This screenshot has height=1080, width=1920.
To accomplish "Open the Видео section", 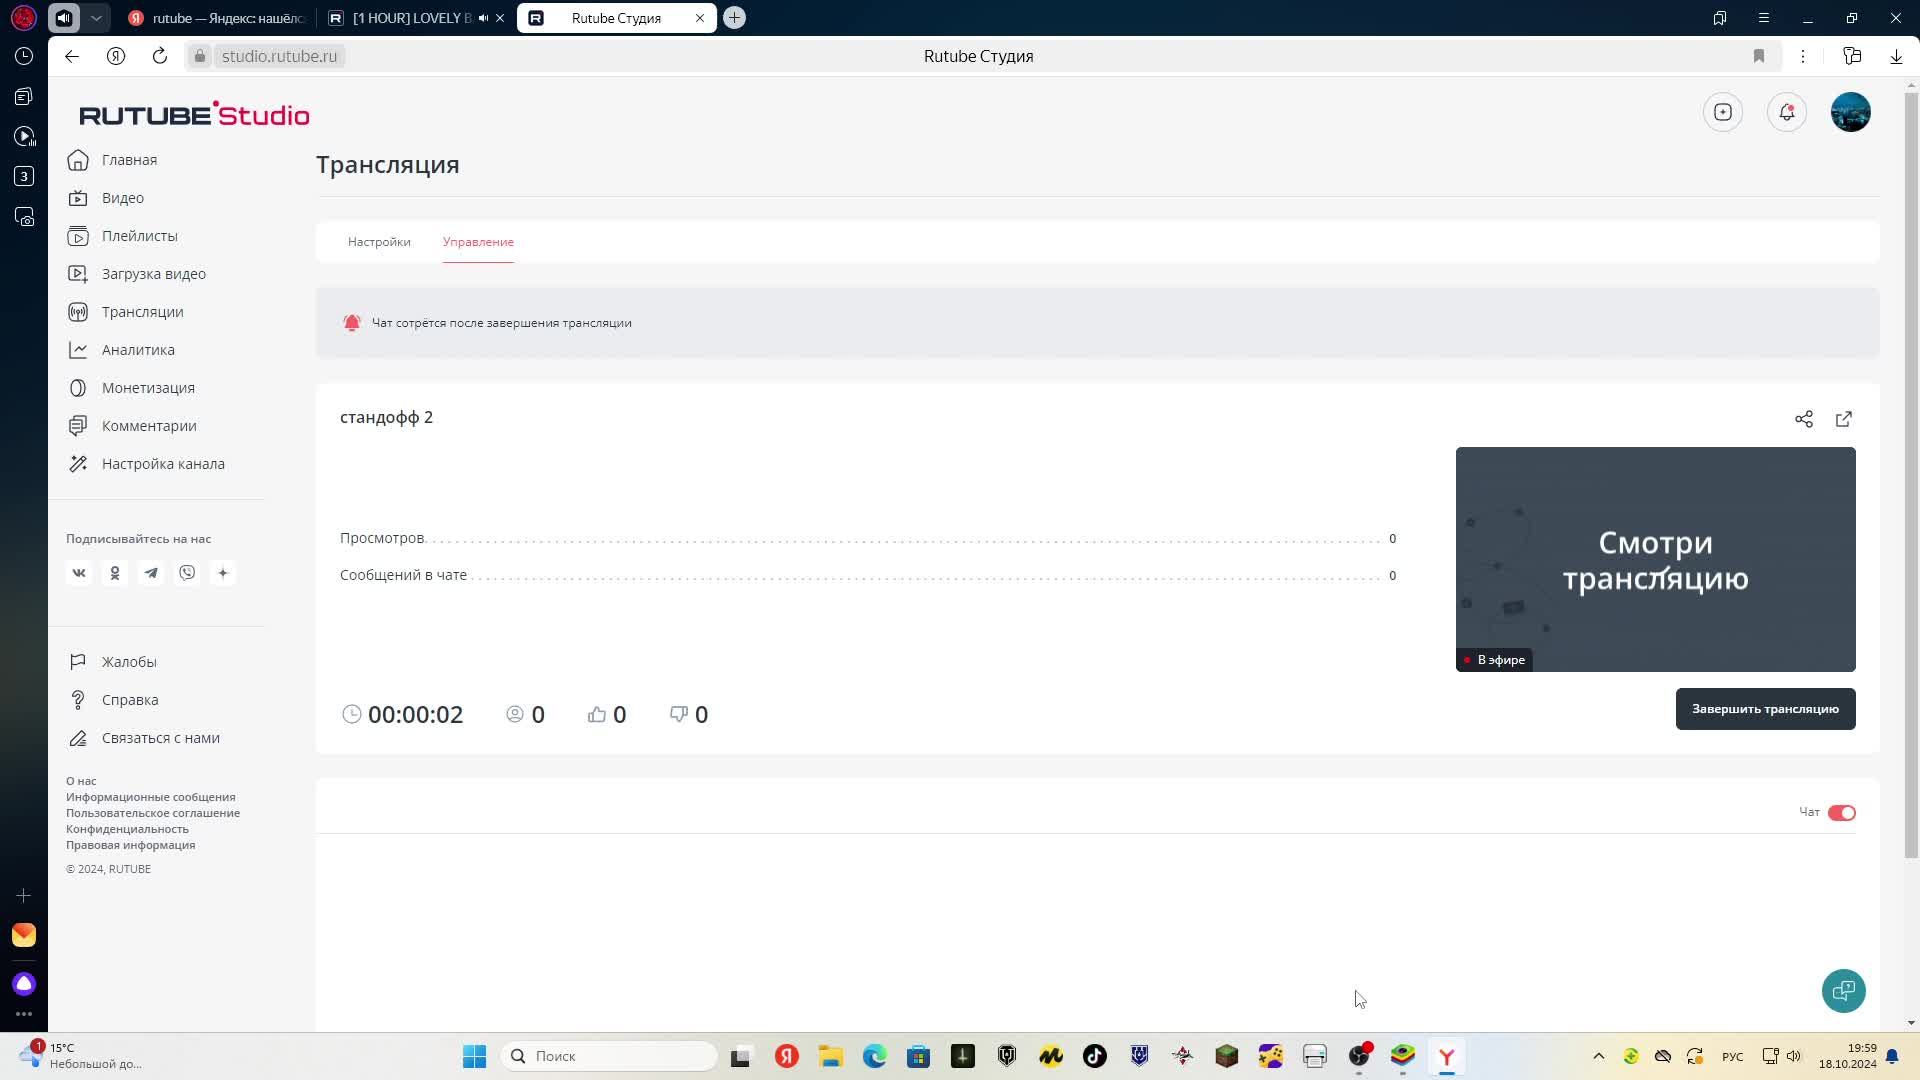I will click(x=122, y=198).
